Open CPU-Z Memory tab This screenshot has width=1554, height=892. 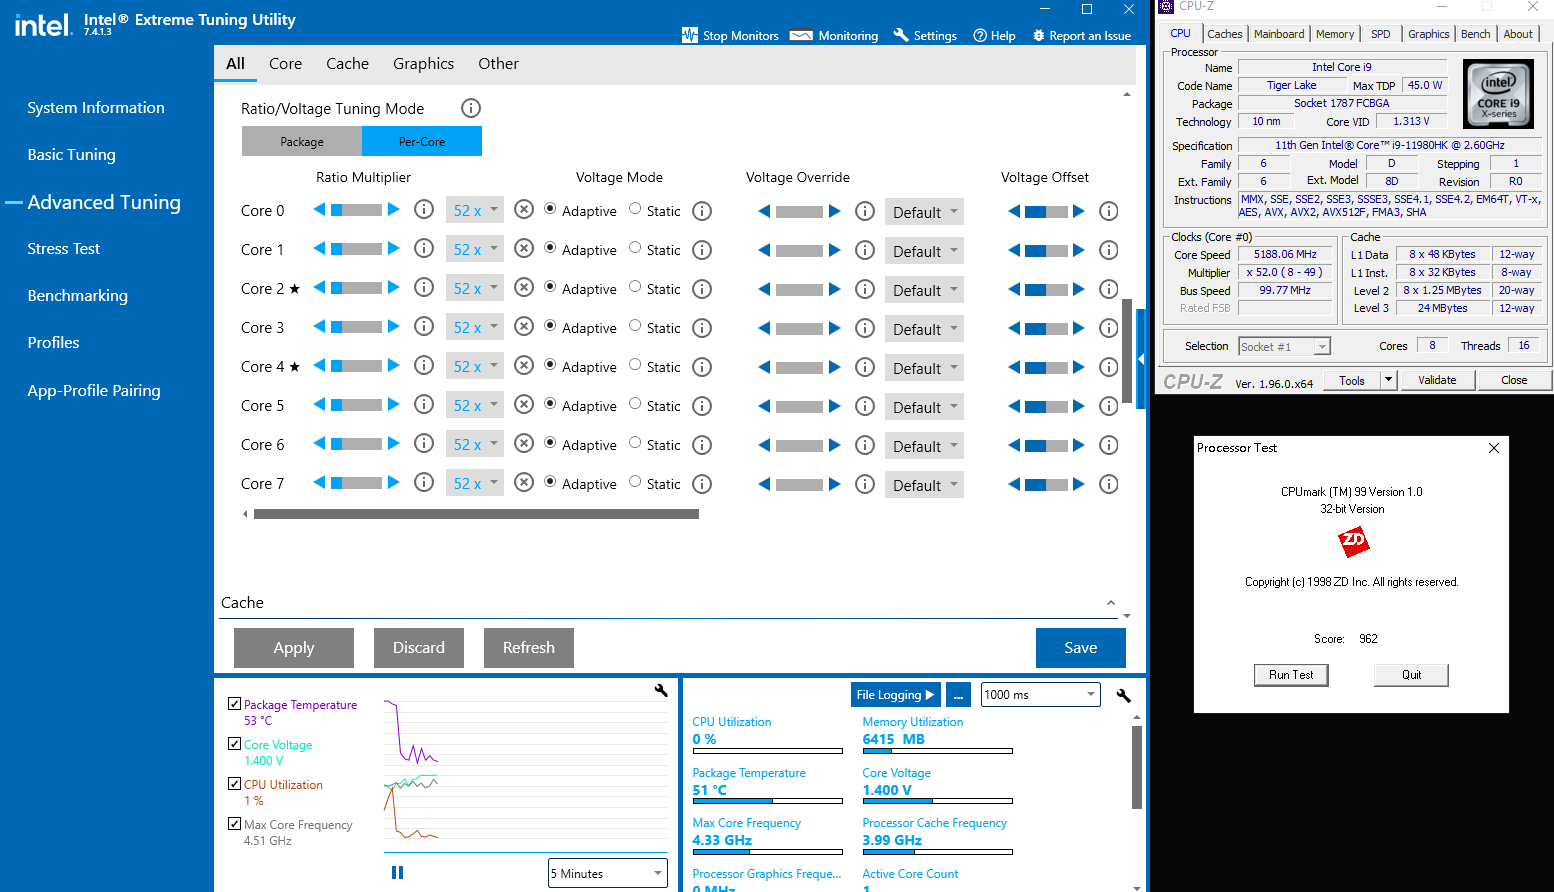pos(1334,34)
